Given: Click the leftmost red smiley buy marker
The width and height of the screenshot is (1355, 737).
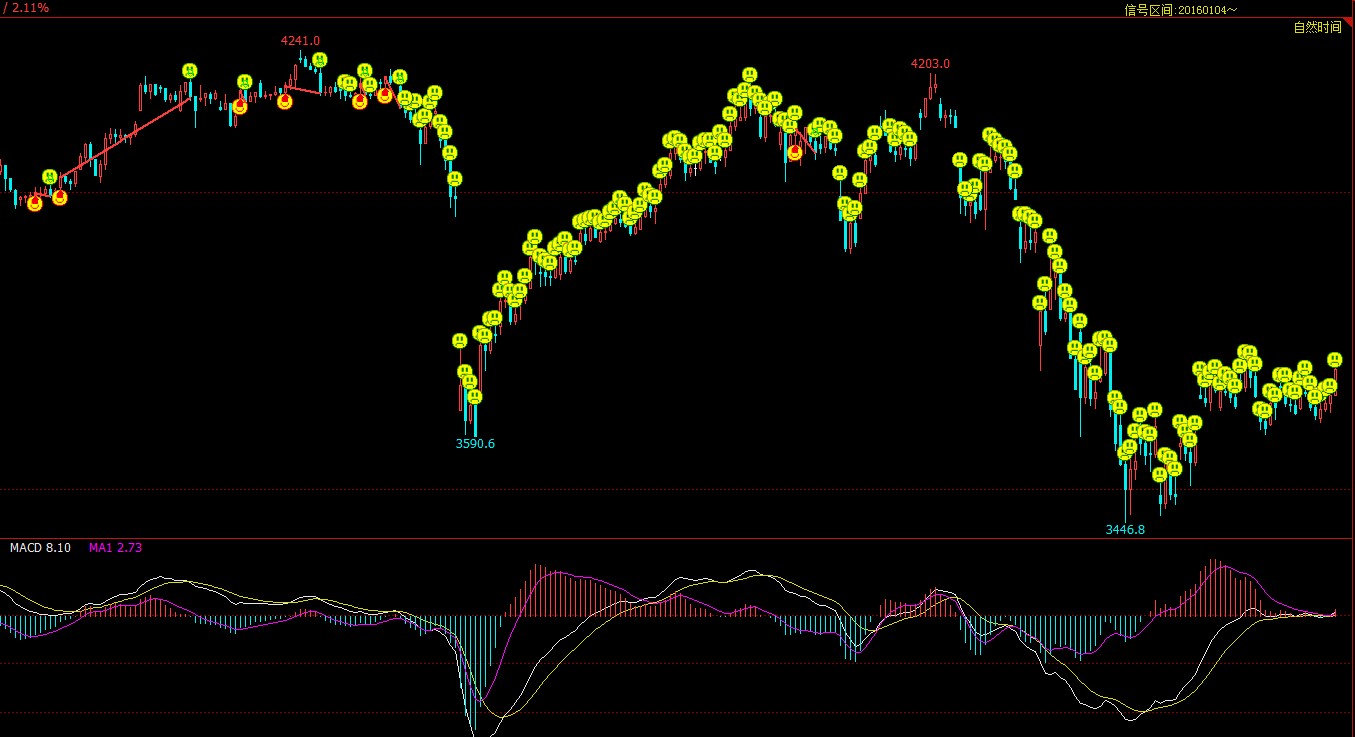Looking at the screenshot, I should [x=35, y=204].
